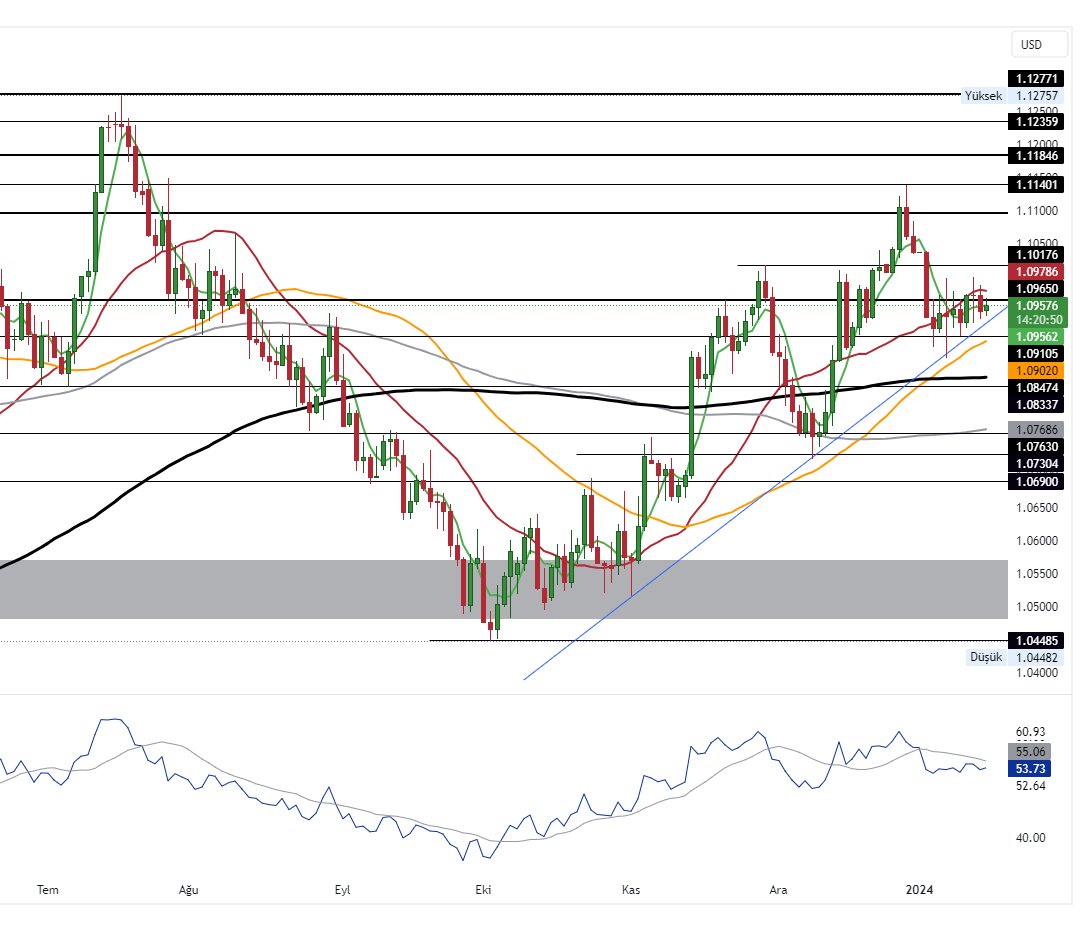
Task: Click the gray 1.07686 moving average label
Action: [1037, 429]
